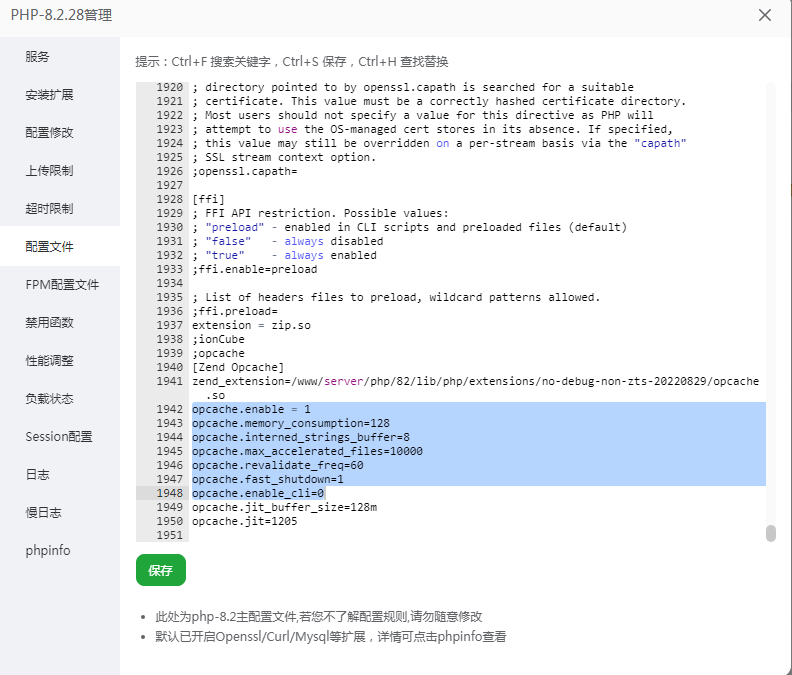Viewport: 792px width, 675px height.
Task: Select the 配置修改 sidebar item
Action: pyautogui.click(x=49, y=133)
